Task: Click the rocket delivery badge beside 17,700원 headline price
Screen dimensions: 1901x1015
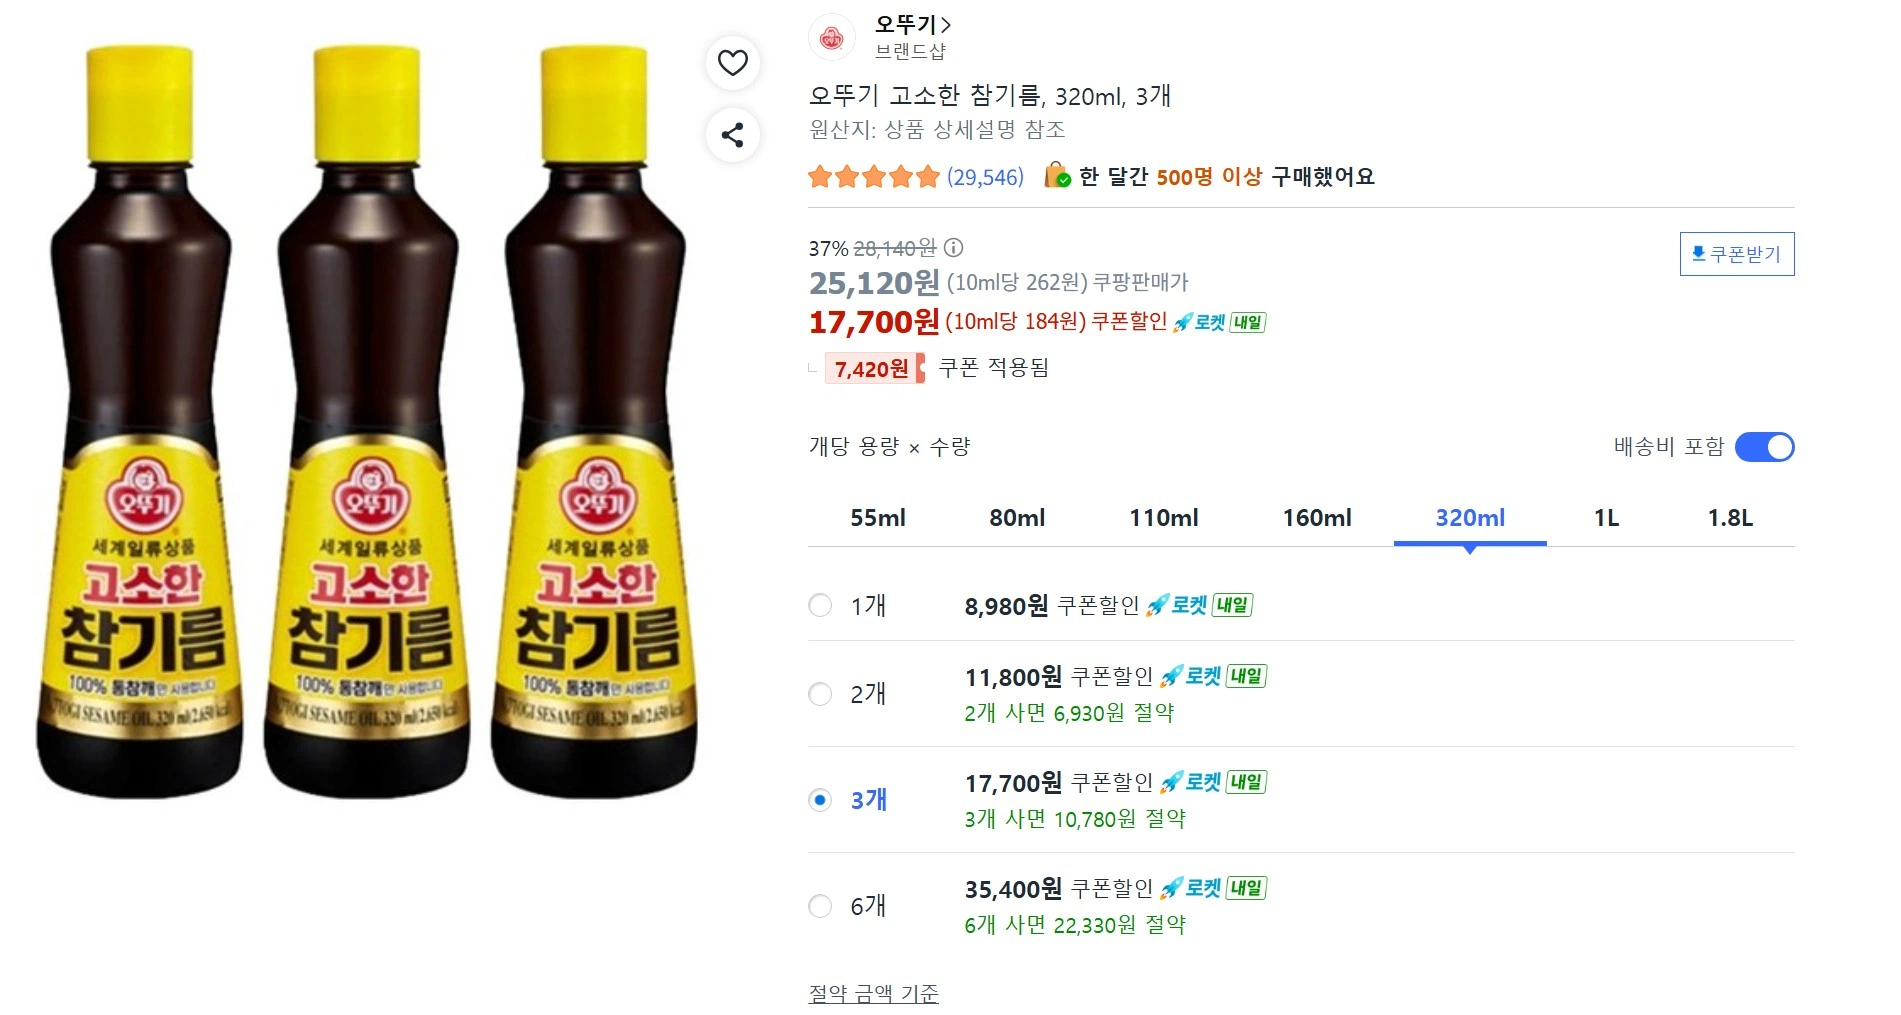Action: 1219,322
